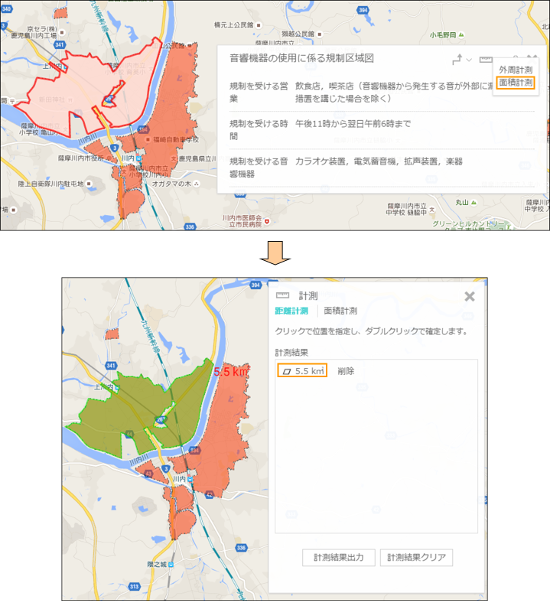The height and width of the screenshot is (601, 550).
Task: Click the 薩摩川内市役所 label on the upper map
Action: (x=81, y=158)
